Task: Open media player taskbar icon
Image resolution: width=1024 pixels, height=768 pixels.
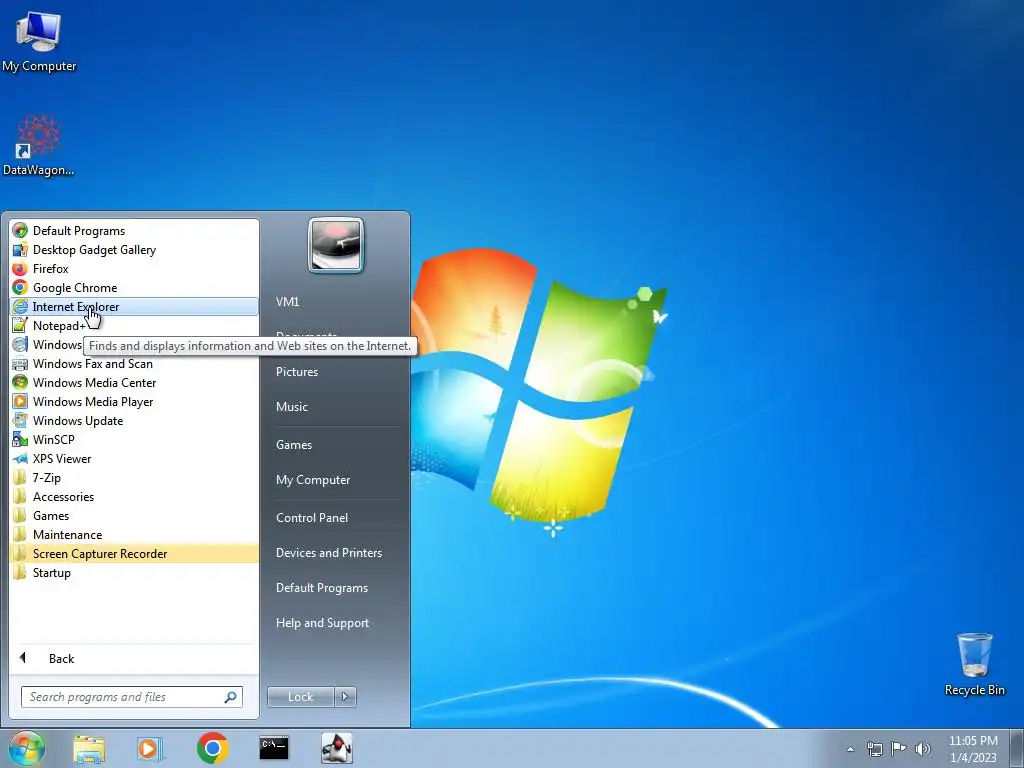Action: click(150, 748)
